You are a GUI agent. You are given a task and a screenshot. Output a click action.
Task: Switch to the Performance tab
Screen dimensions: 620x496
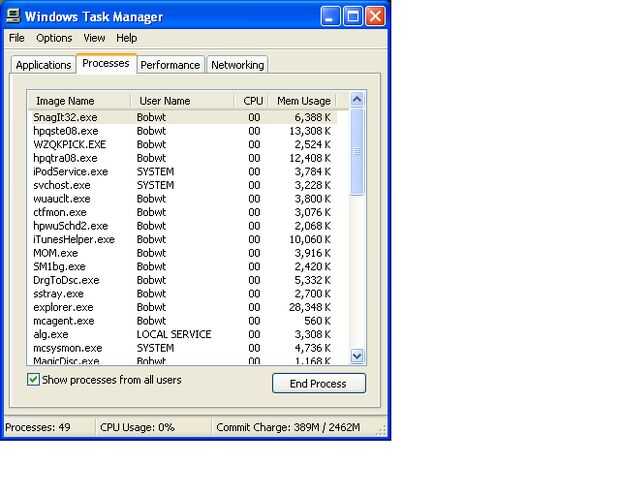170,65
